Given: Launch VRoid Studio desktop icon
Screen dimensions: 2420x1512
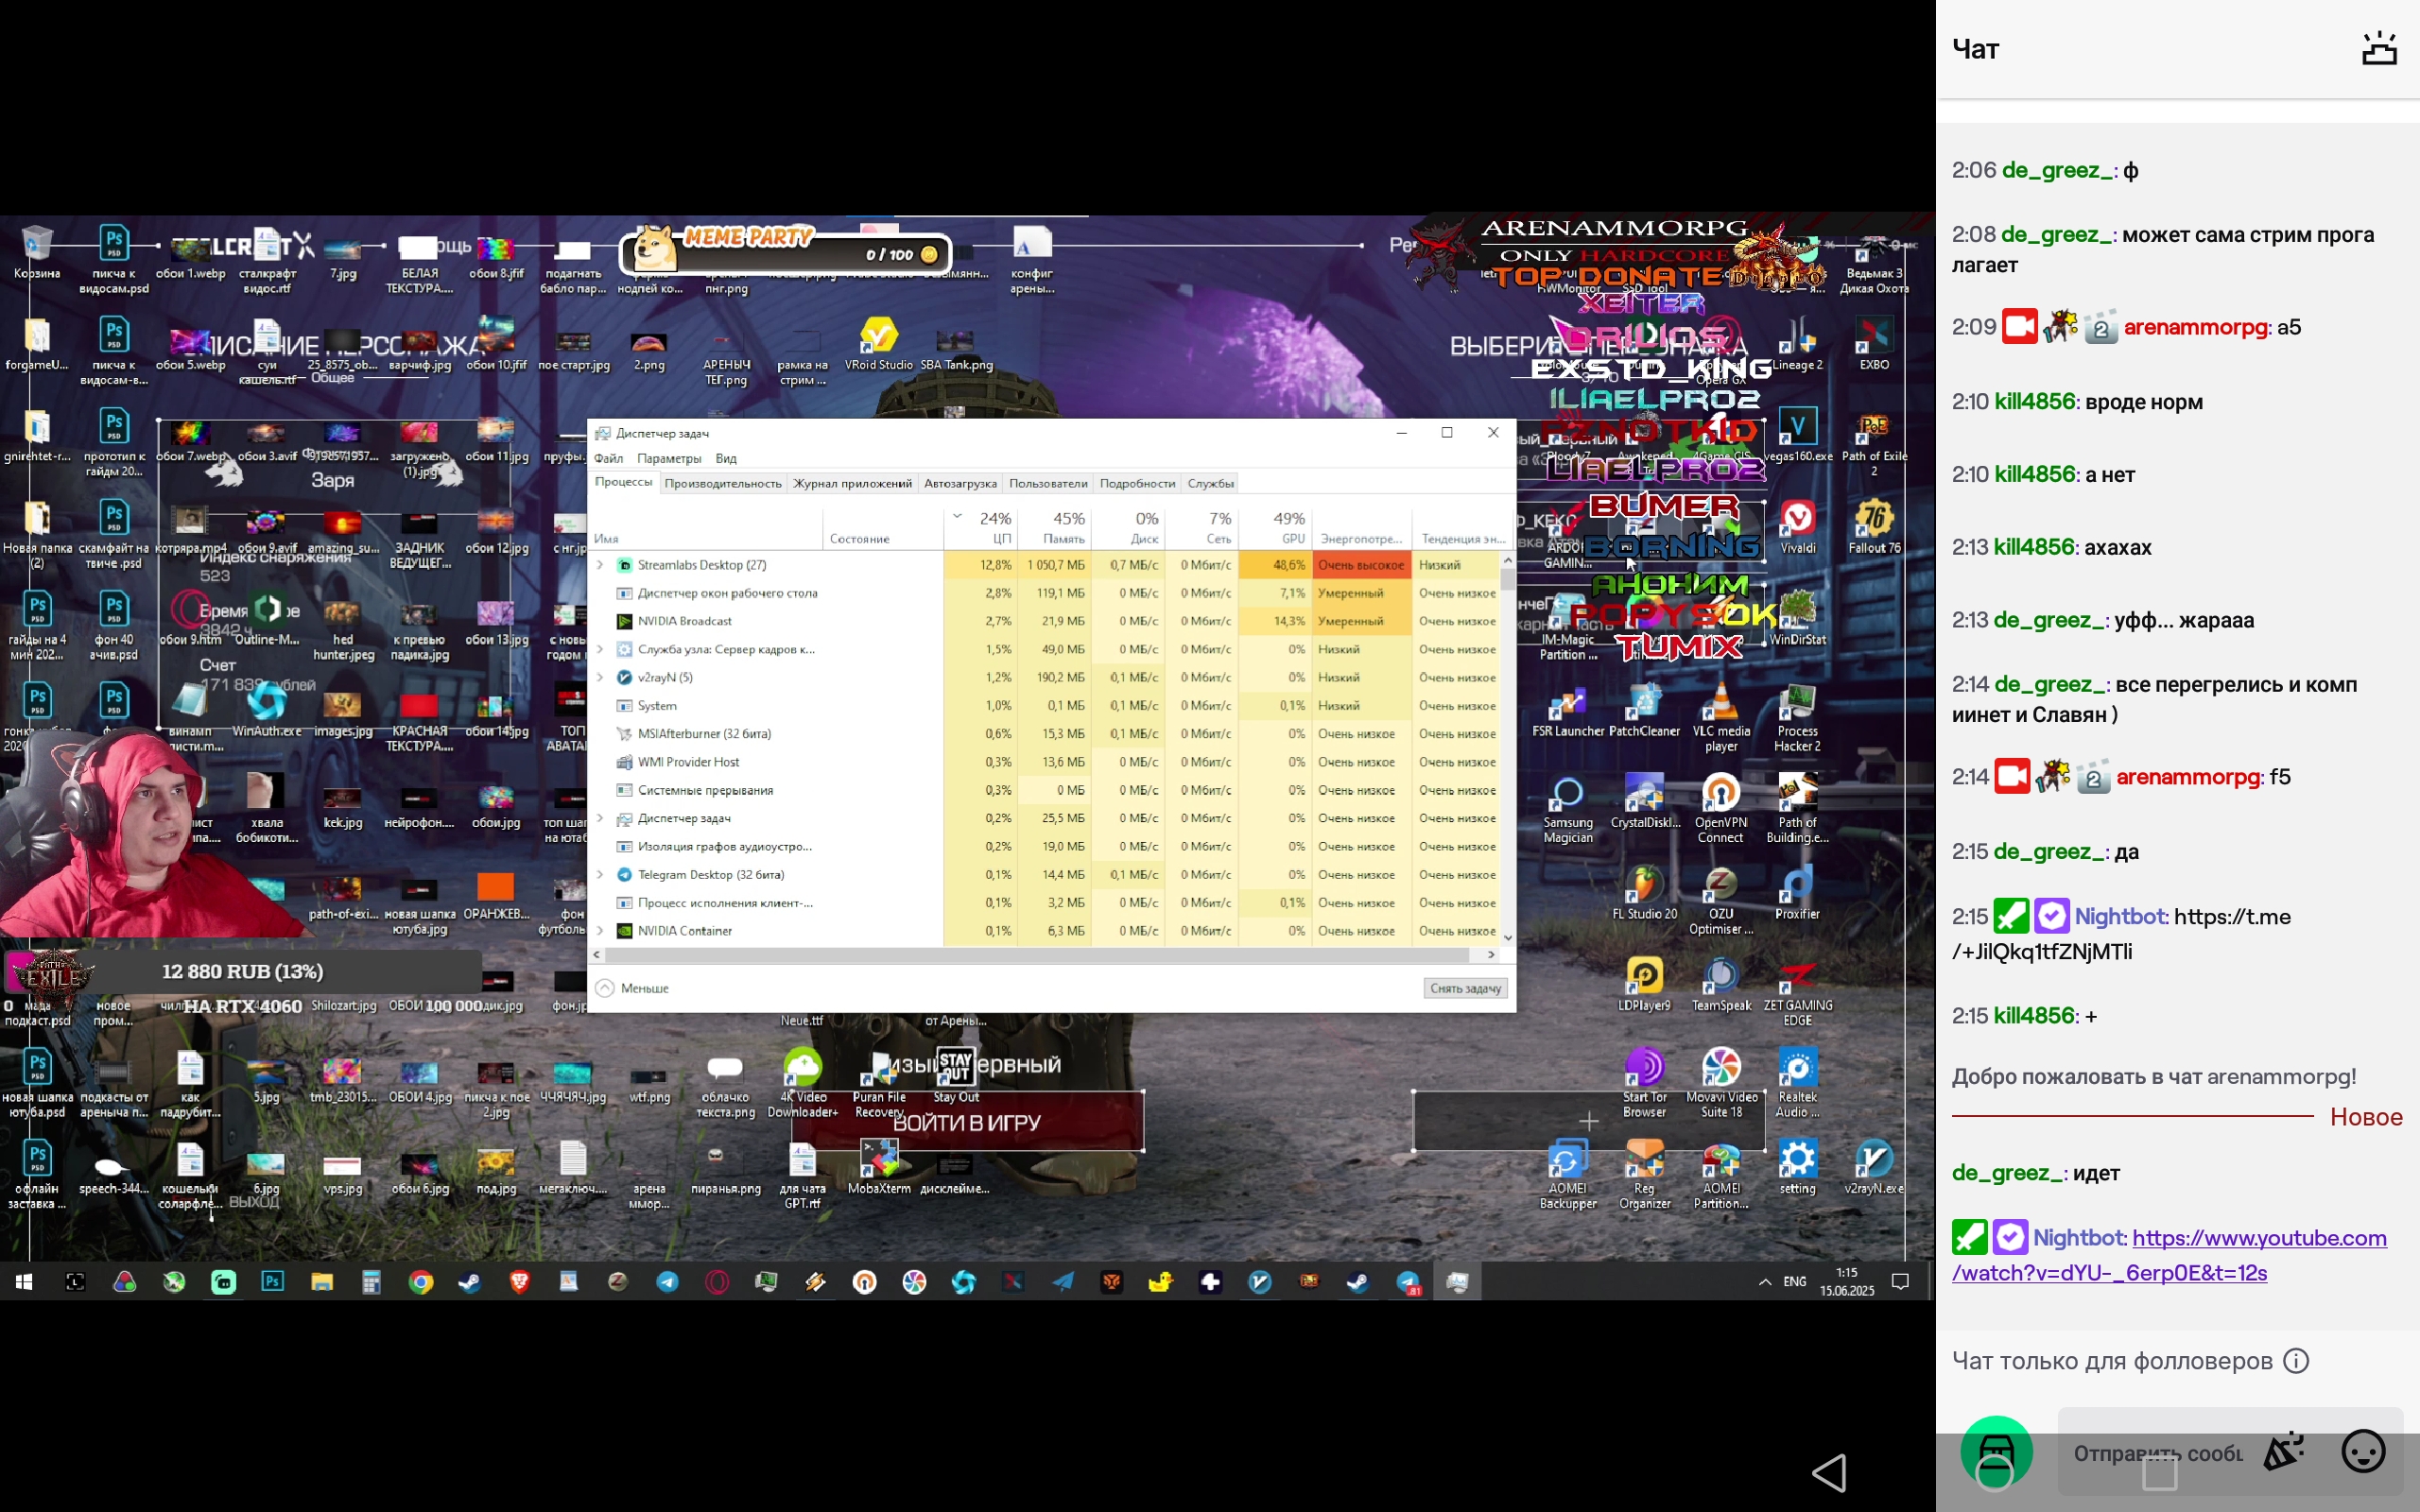Looking at the screenshot, I should coord(878,344).
